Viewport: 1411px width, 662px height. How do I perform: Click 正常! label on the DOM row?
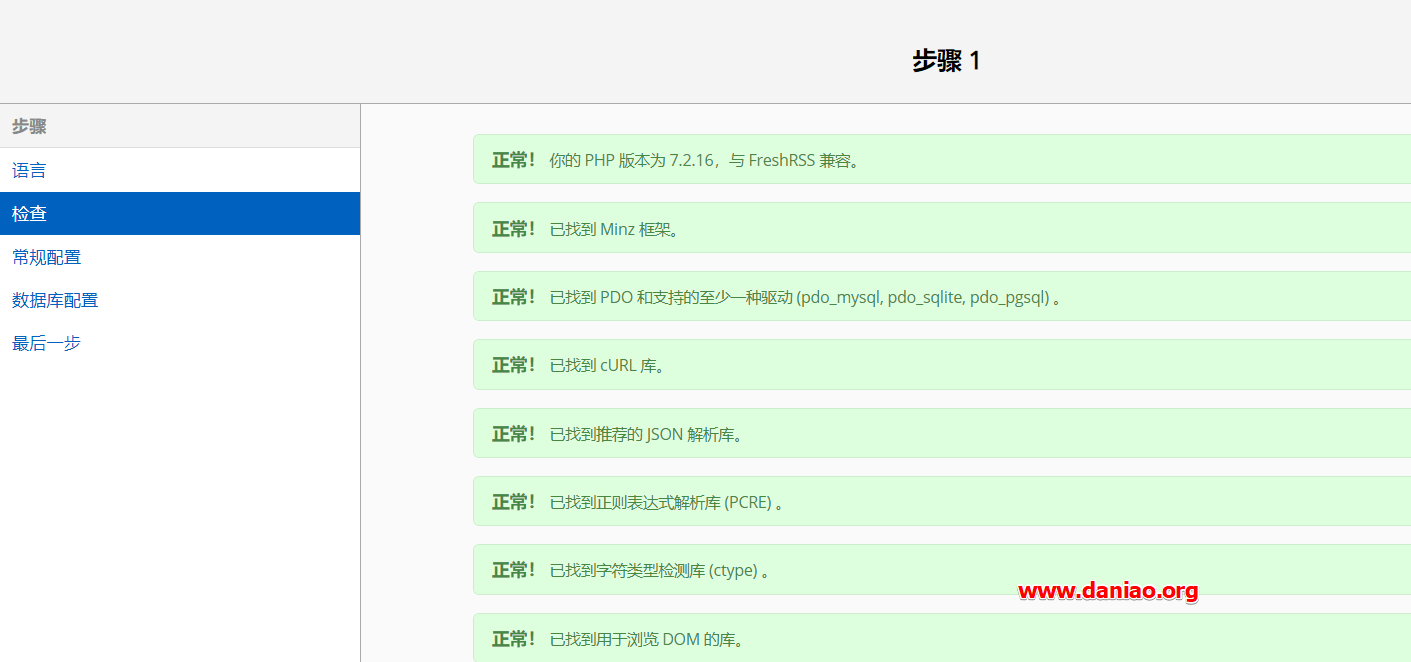(x=513, y=639)
